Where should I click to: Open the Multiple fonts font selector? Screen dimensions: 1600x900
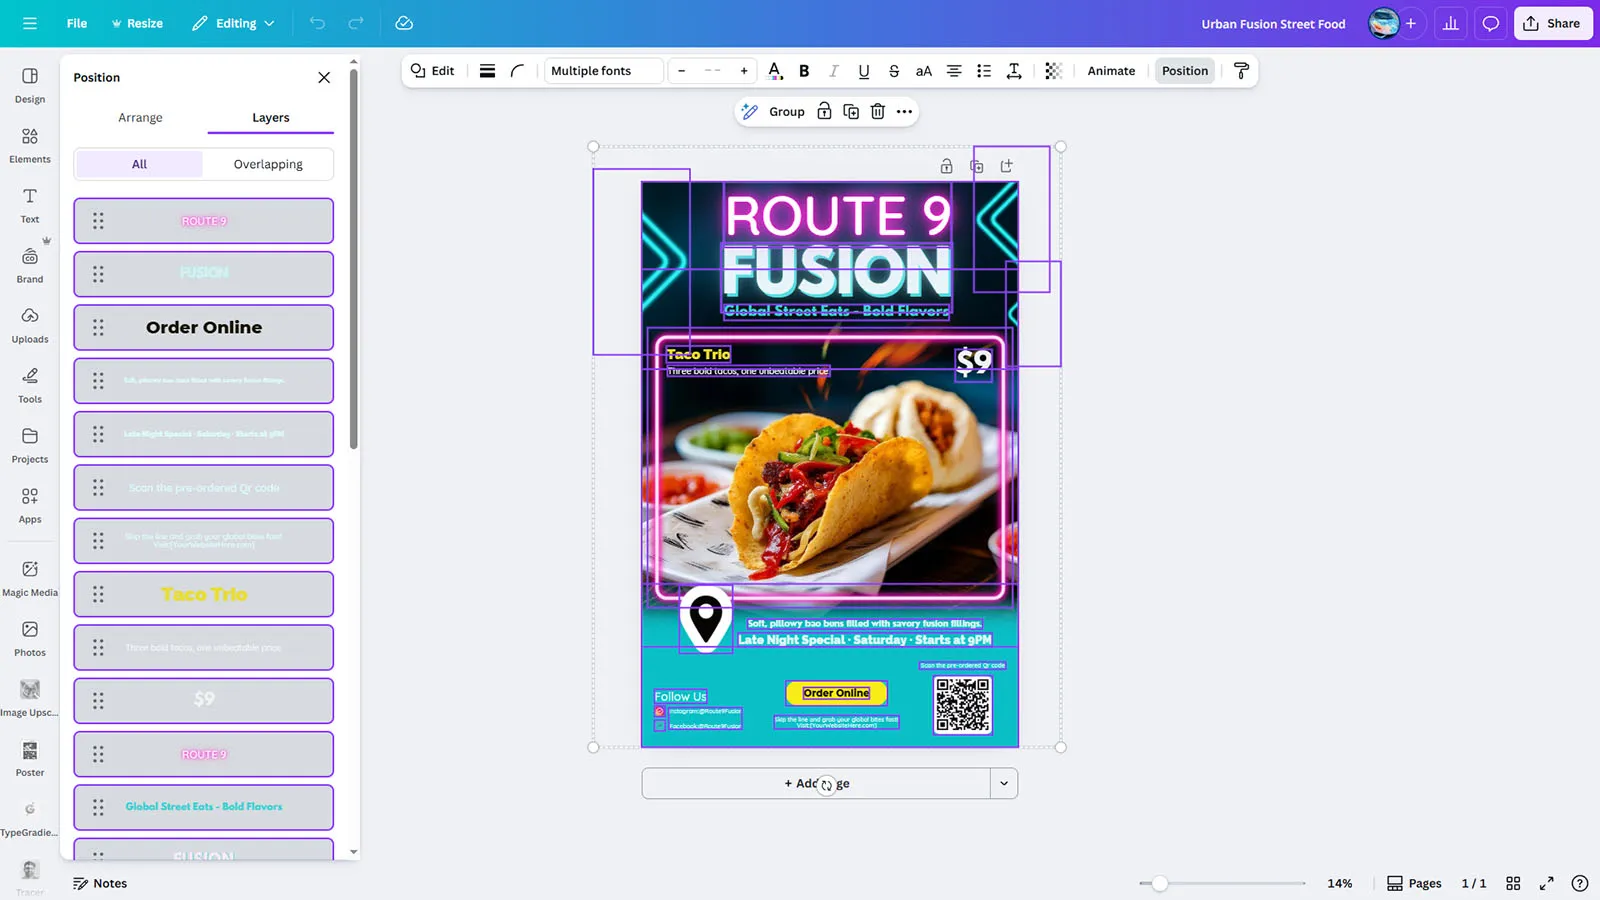tap(604, 71)
